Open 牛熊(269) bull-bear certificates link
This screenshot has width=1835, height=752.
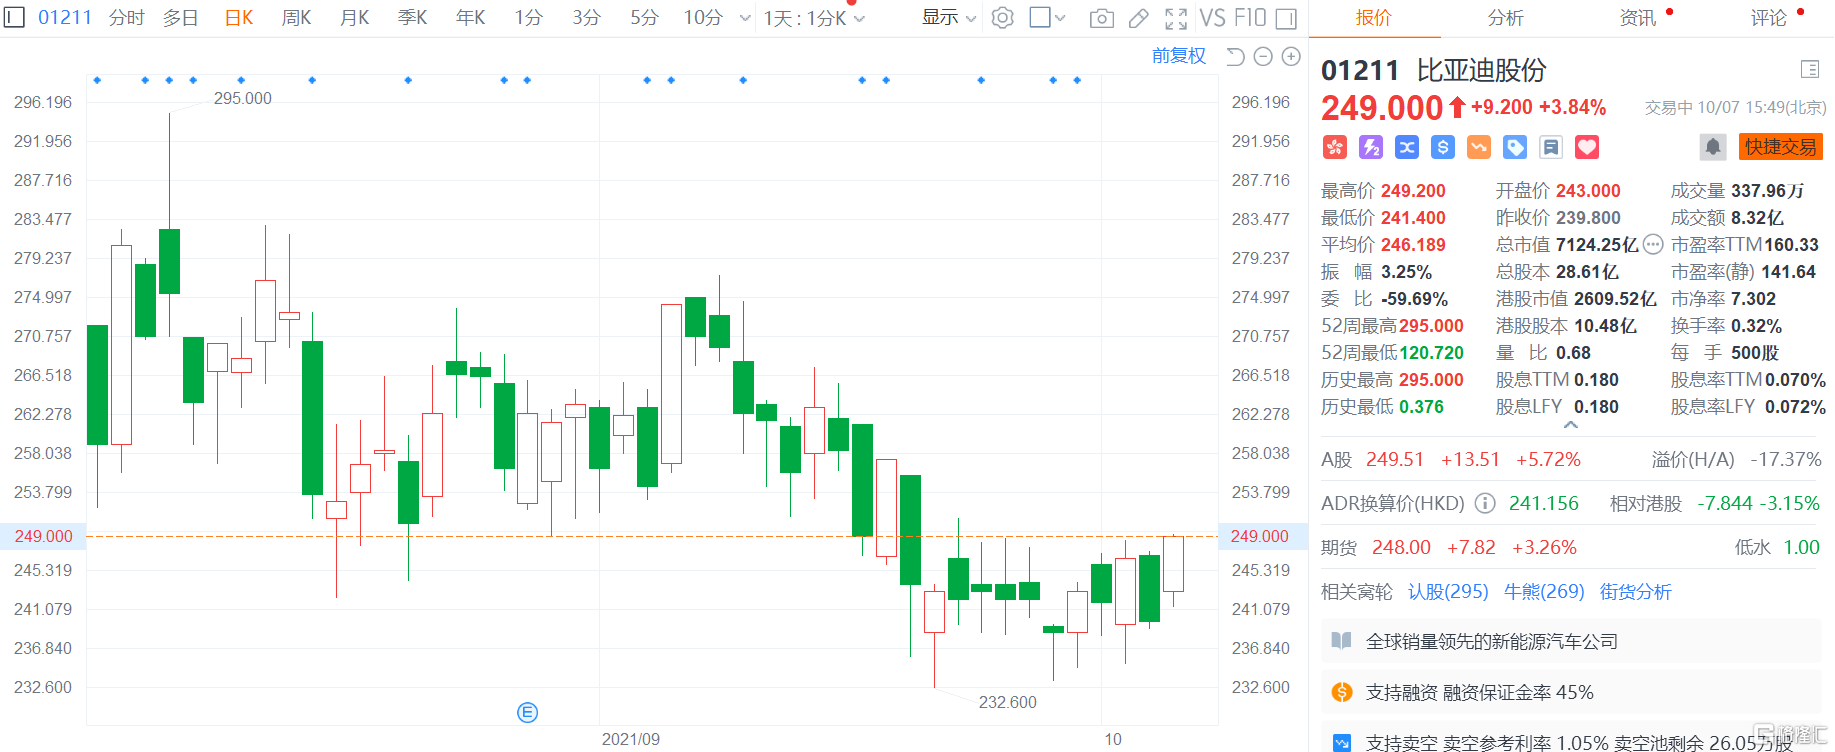(1544, 591)
